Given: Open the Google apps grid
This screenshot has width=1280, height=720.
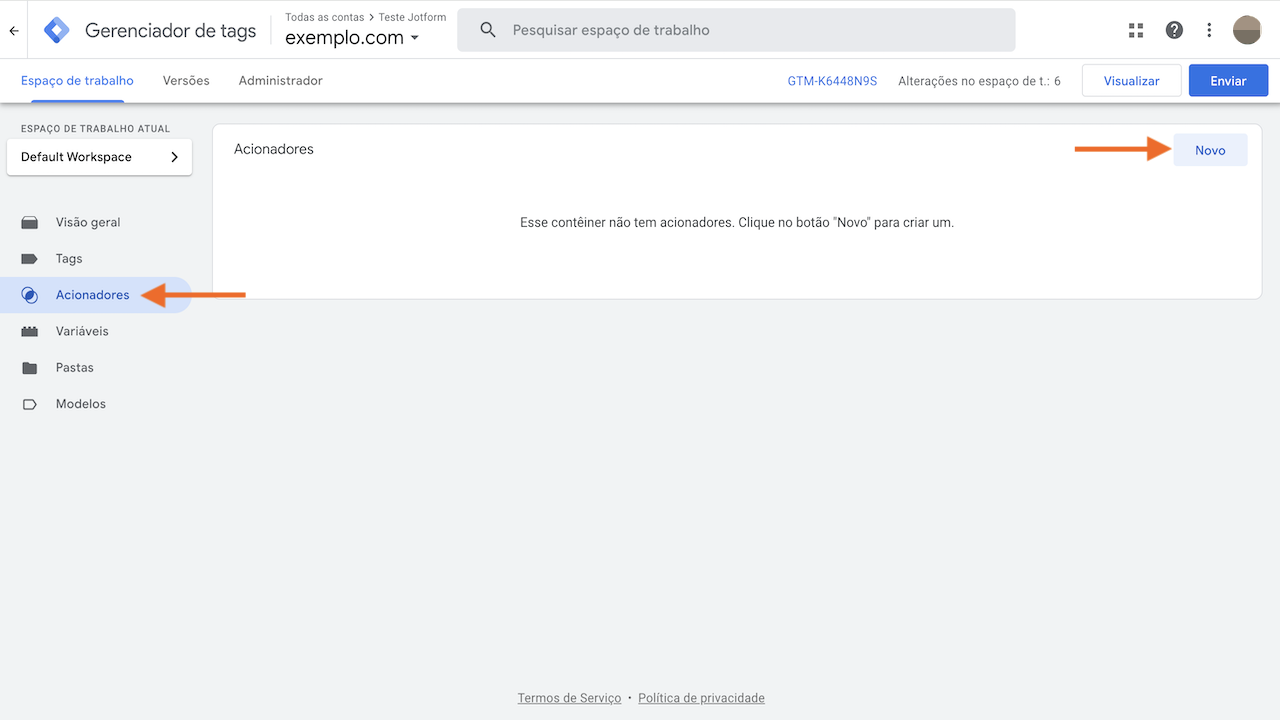Looking at the screenshot, I should (1135, 30).
